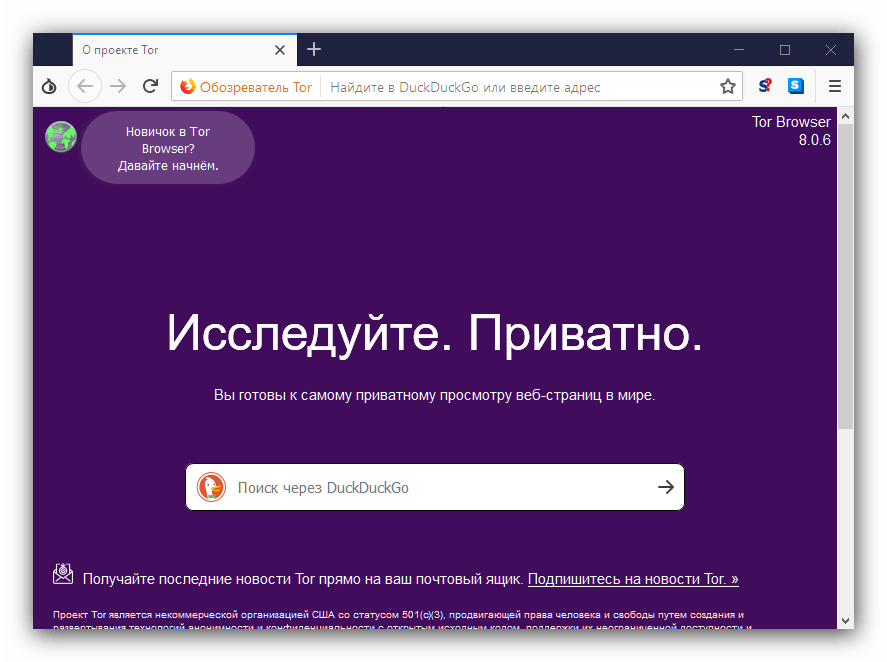Click the DuckDuckGo duck logo

click(x=212, y=487)
